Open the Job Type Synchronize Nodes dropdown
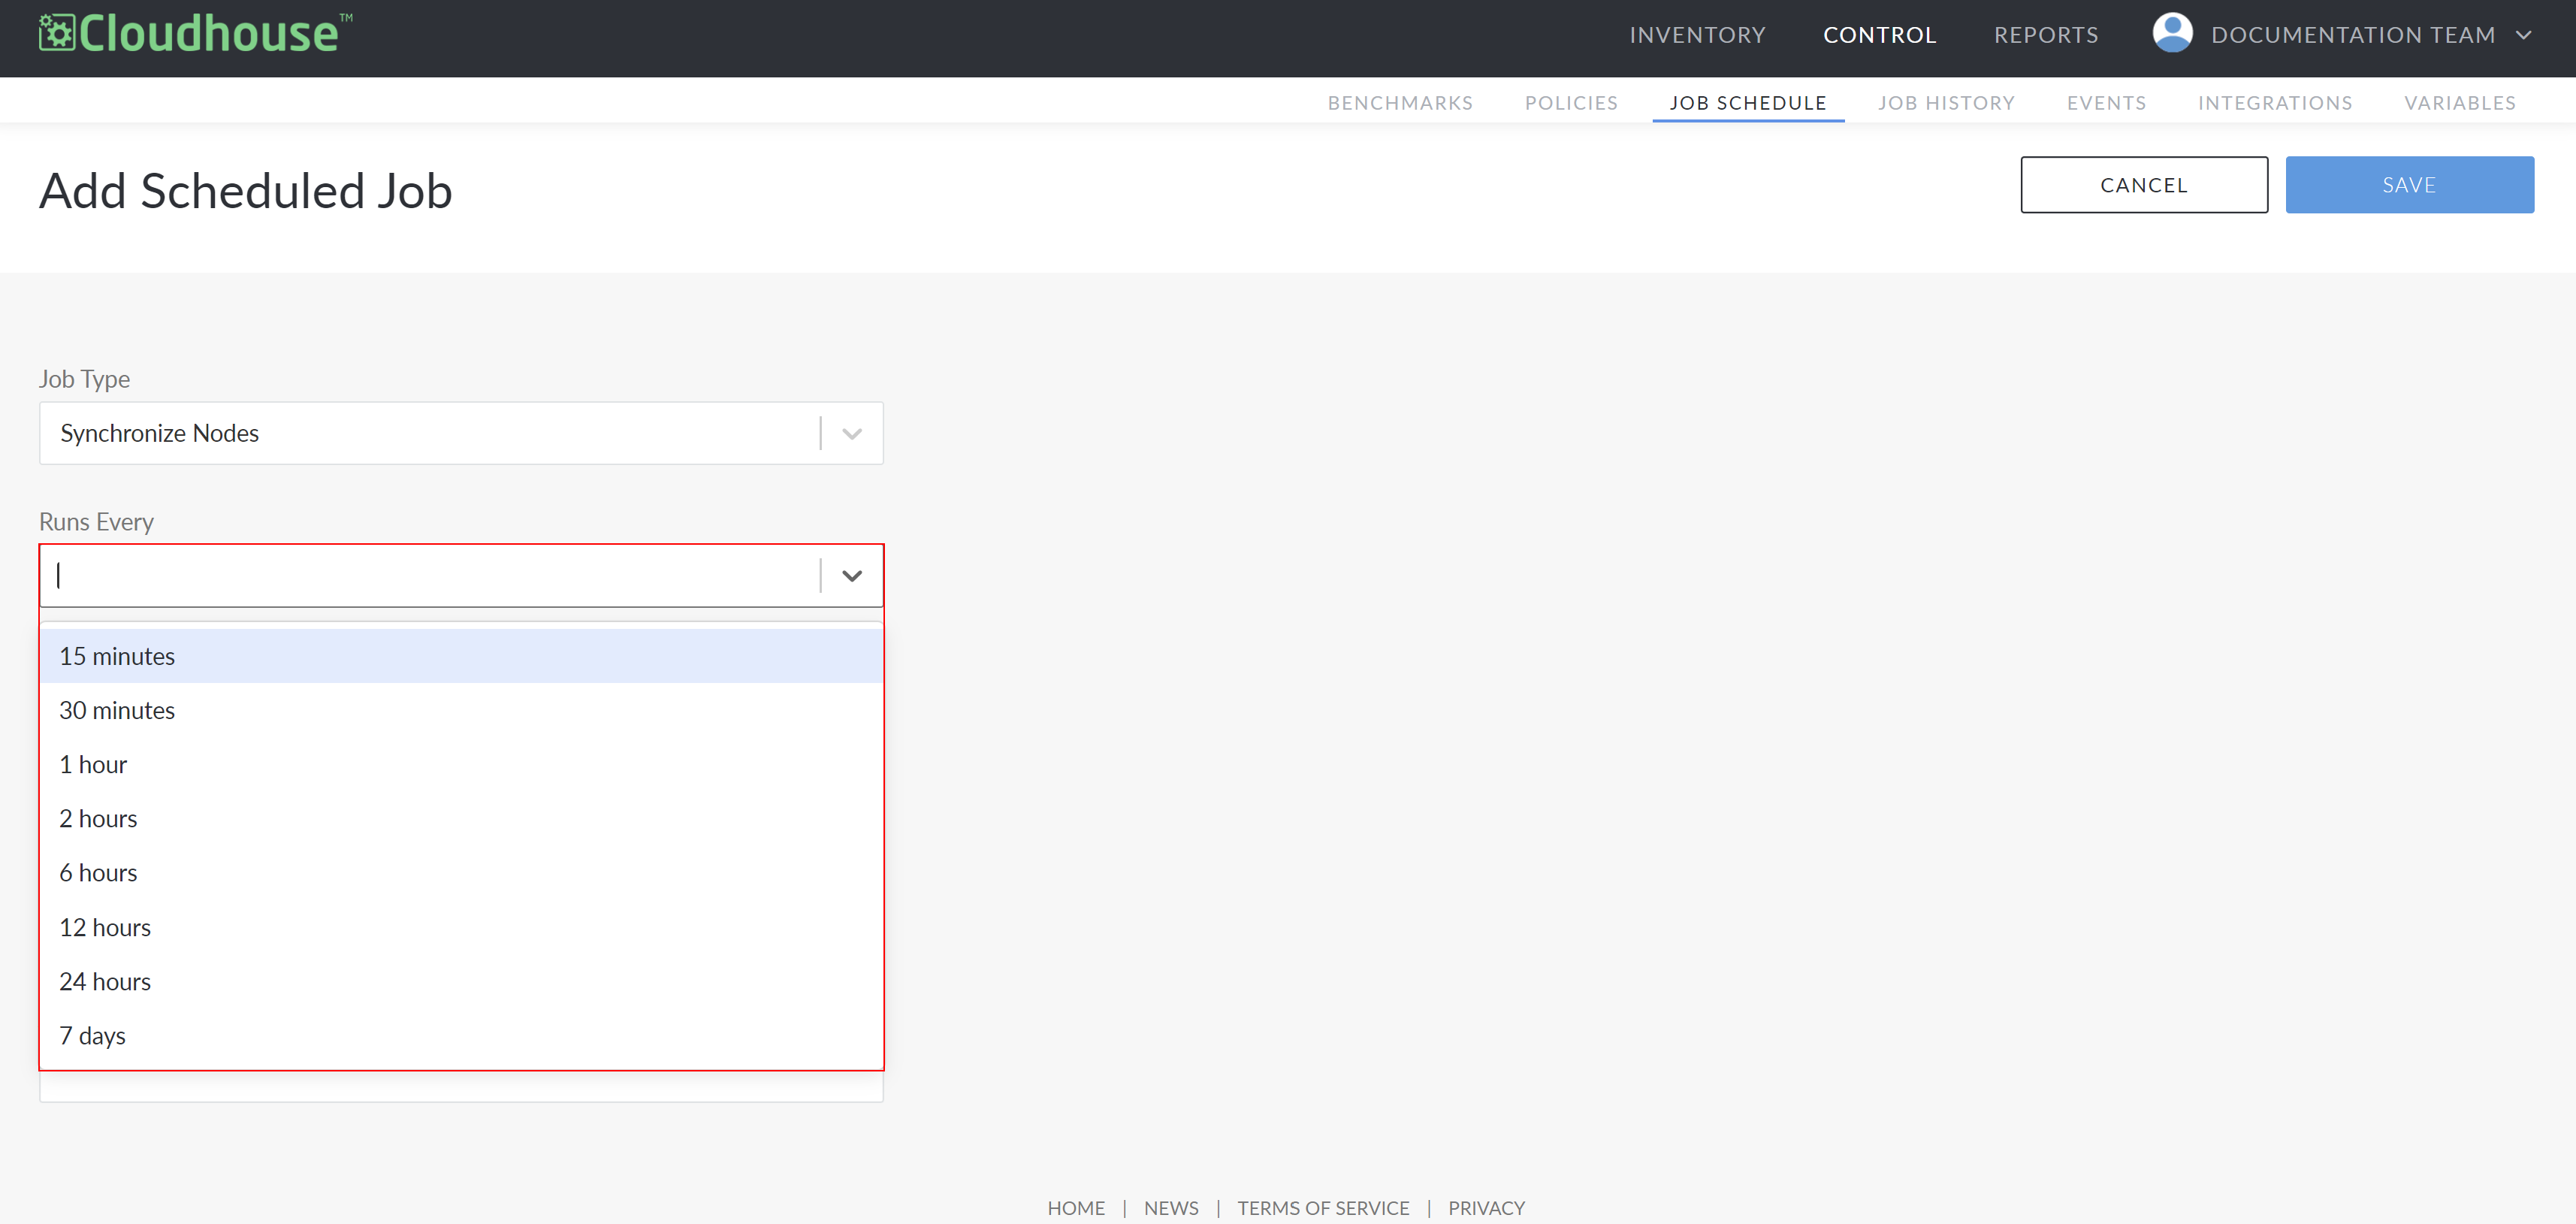This screenshot has height=1224, width=2576. [x=461, y=433]
